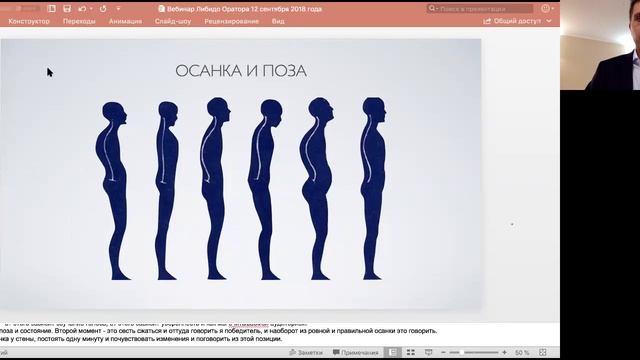Go to the Рецензирование tab
Screen dimensions: 640x360
(231, 21)
